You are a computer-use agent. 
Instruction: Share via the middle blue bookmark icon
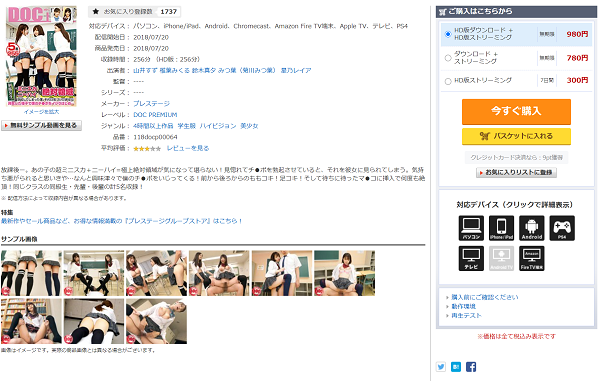(456, 367)
